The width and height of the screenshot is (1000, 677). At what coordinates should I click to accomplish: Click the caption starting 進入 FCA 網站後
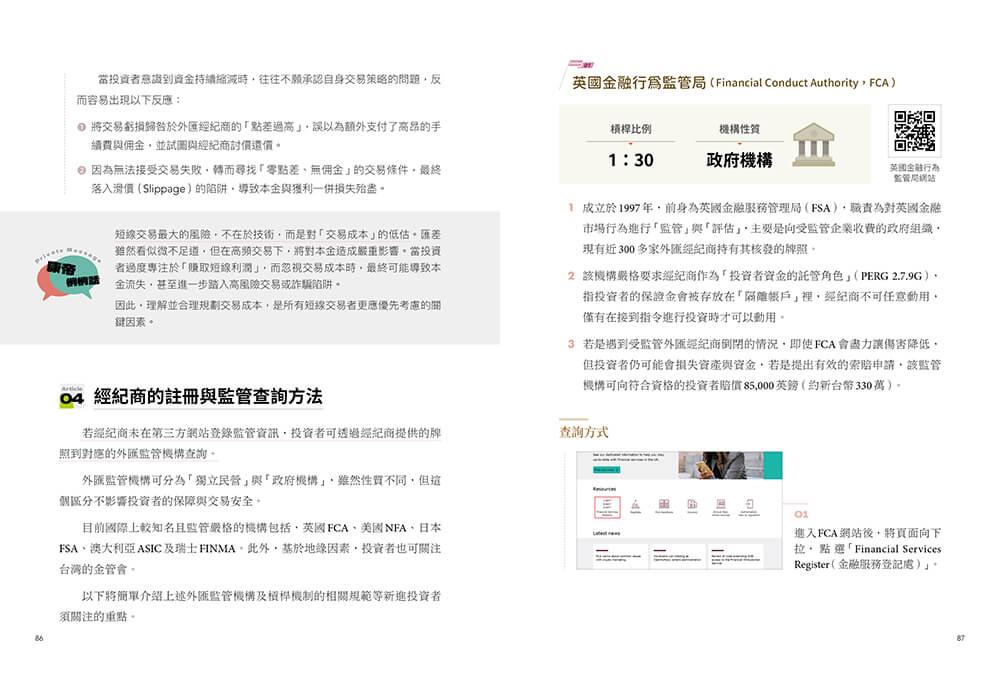867,549
